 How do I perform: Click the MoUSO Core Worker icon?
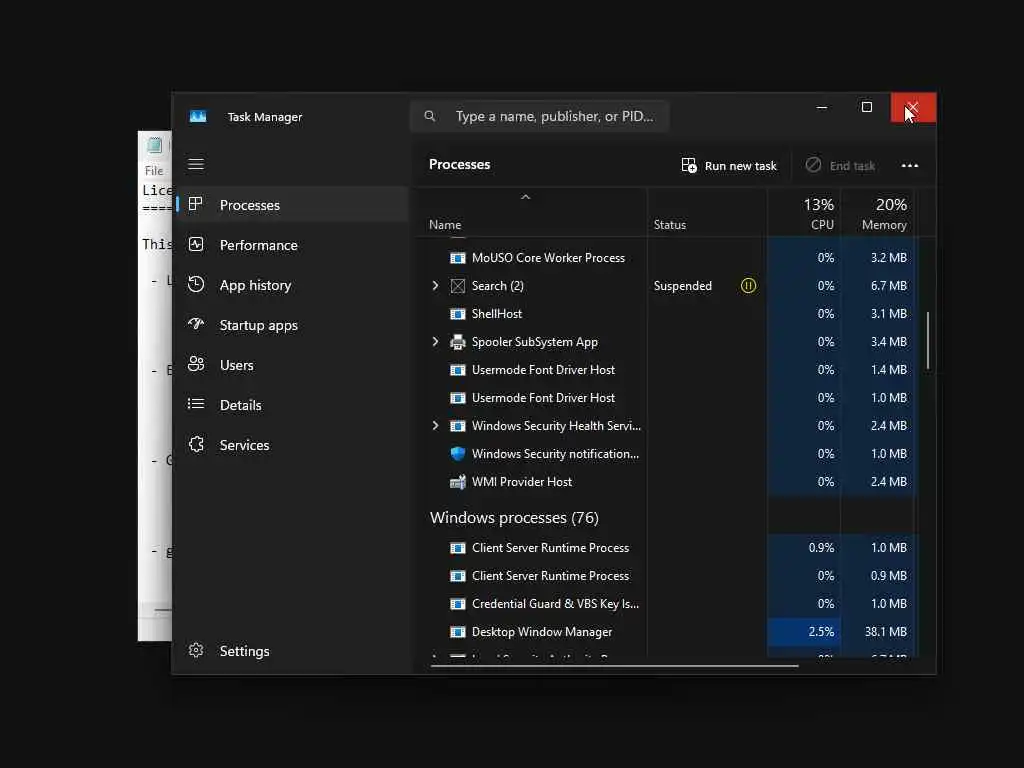pyautogui.click(x=458, y=258)
